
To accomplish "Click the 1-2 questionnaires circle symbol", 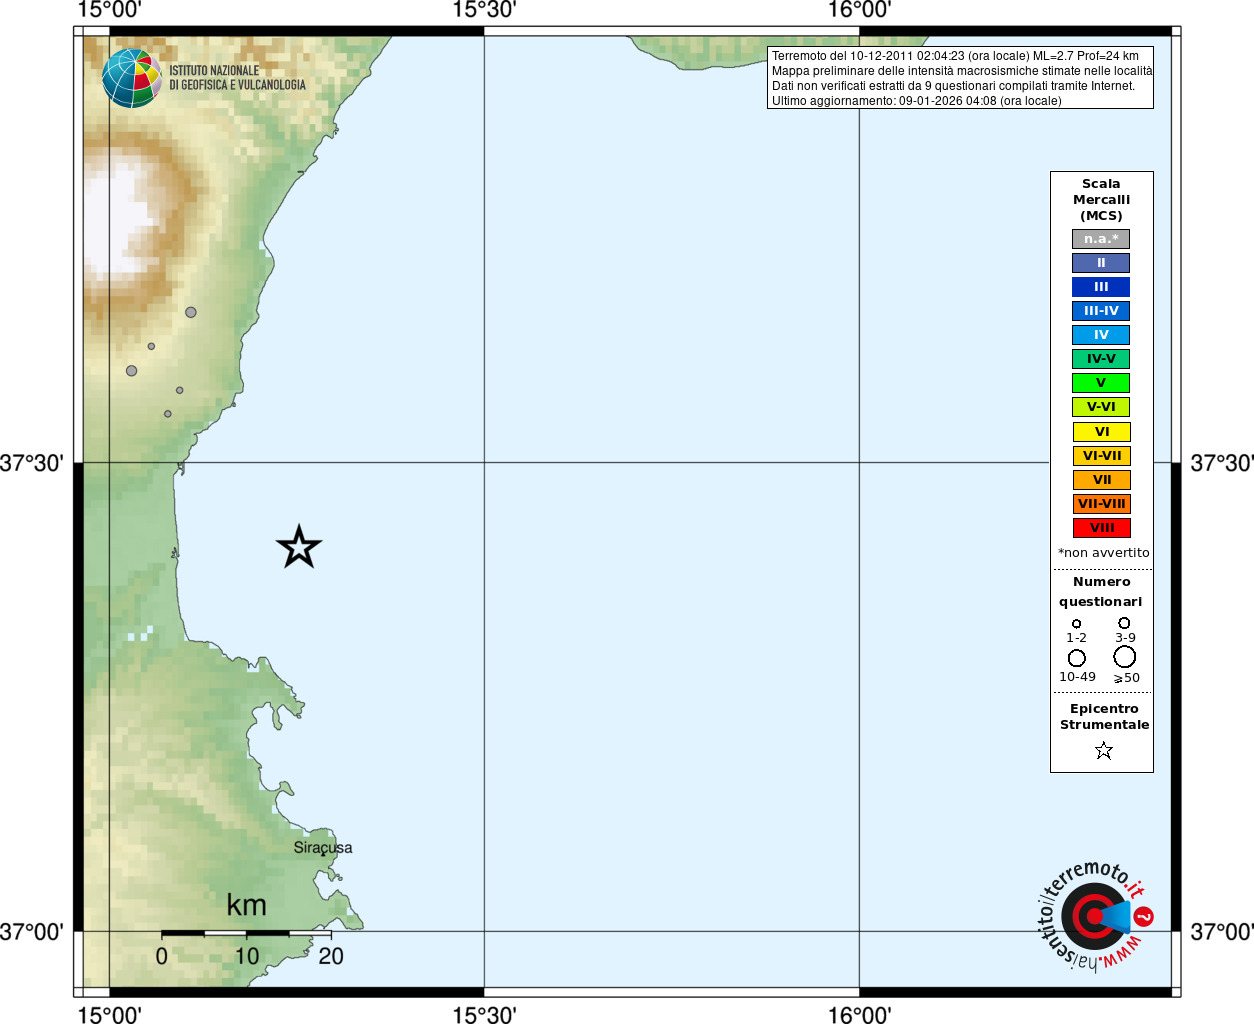I will 1076,623.
